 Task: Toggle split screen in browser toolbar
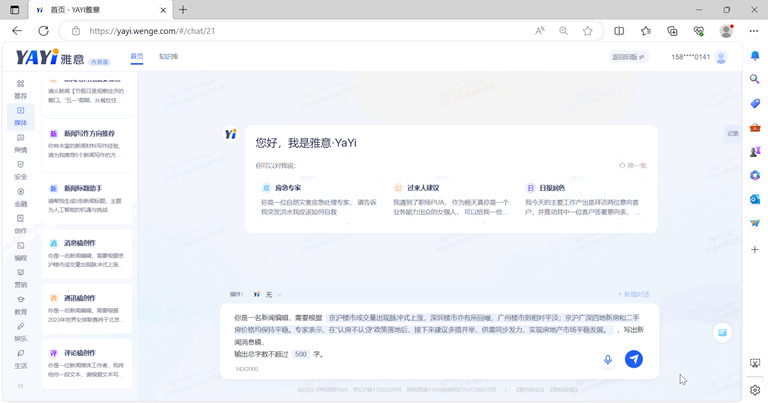pyautogui.click(x=619, y=31)
